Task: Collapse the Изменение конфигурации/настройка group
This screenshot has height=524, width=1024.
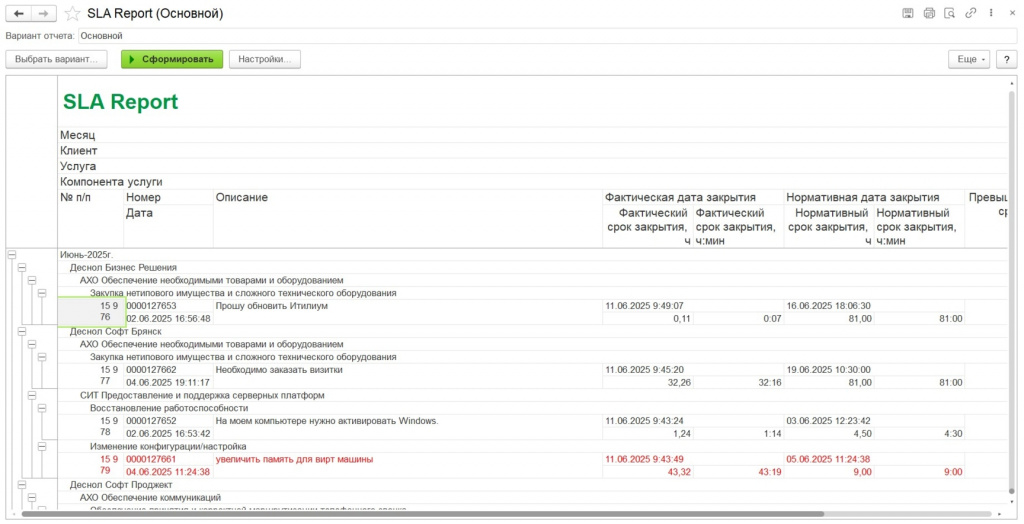Action: pos(42,446)
